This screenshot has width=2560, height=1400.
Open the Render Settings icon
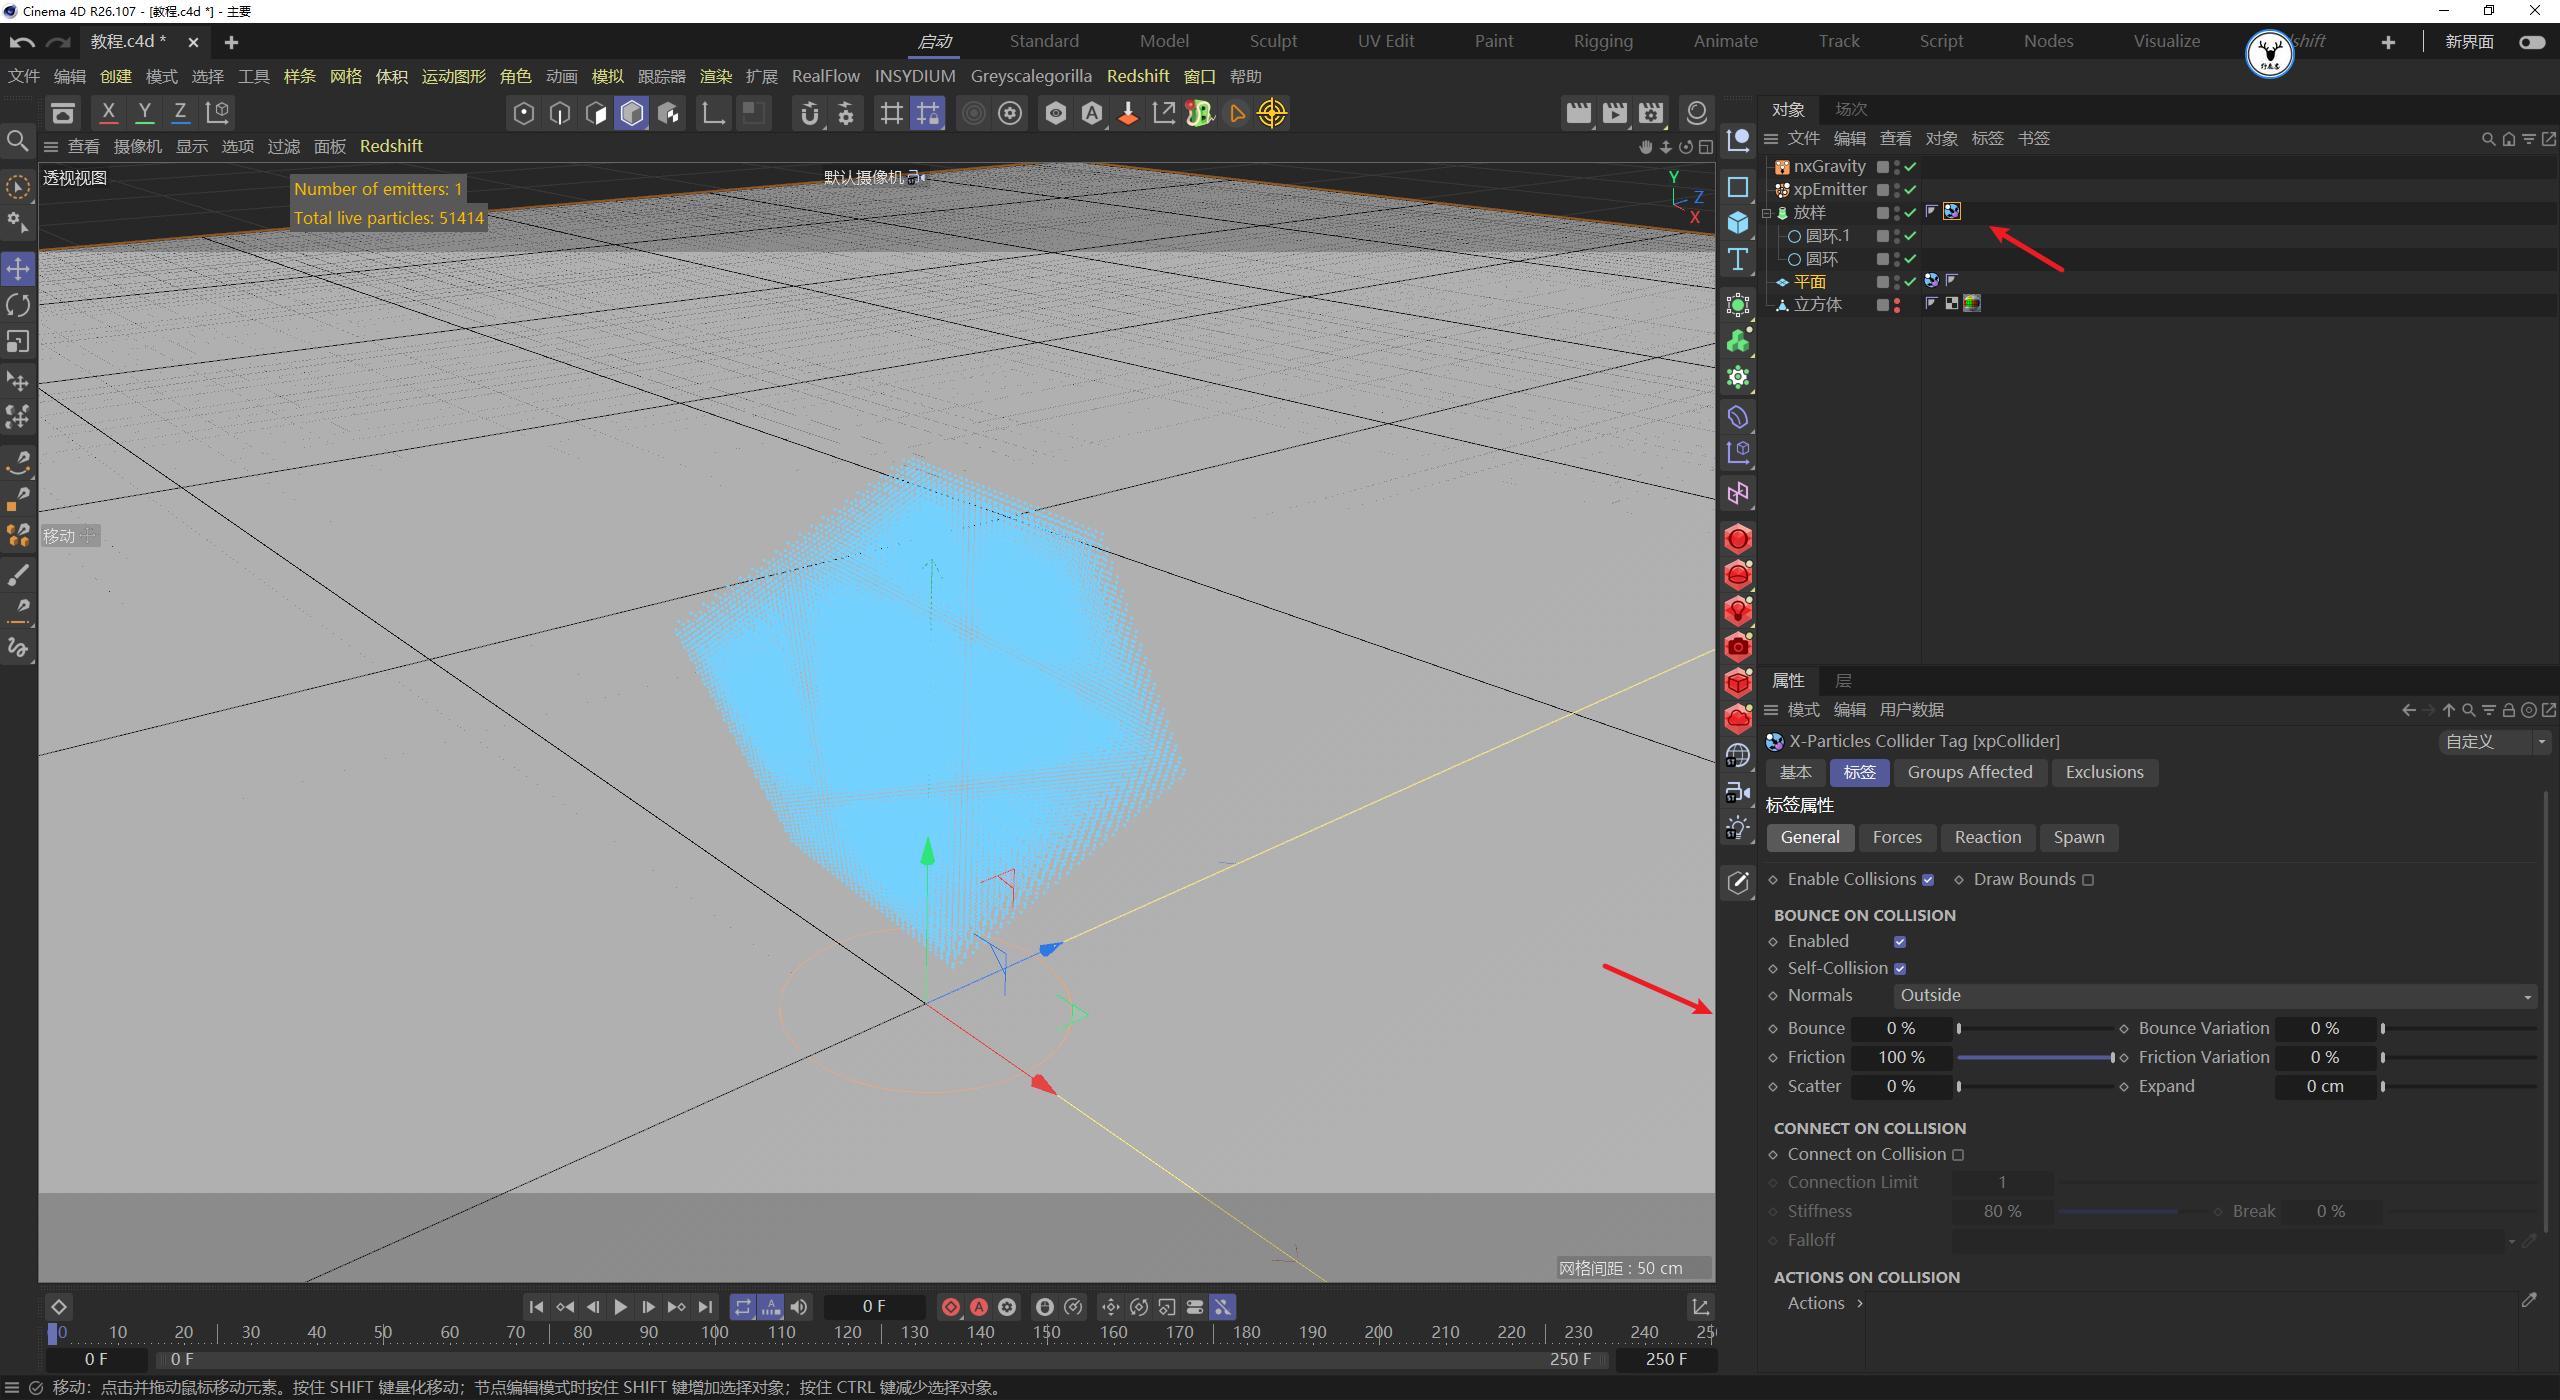[1651, 113]
